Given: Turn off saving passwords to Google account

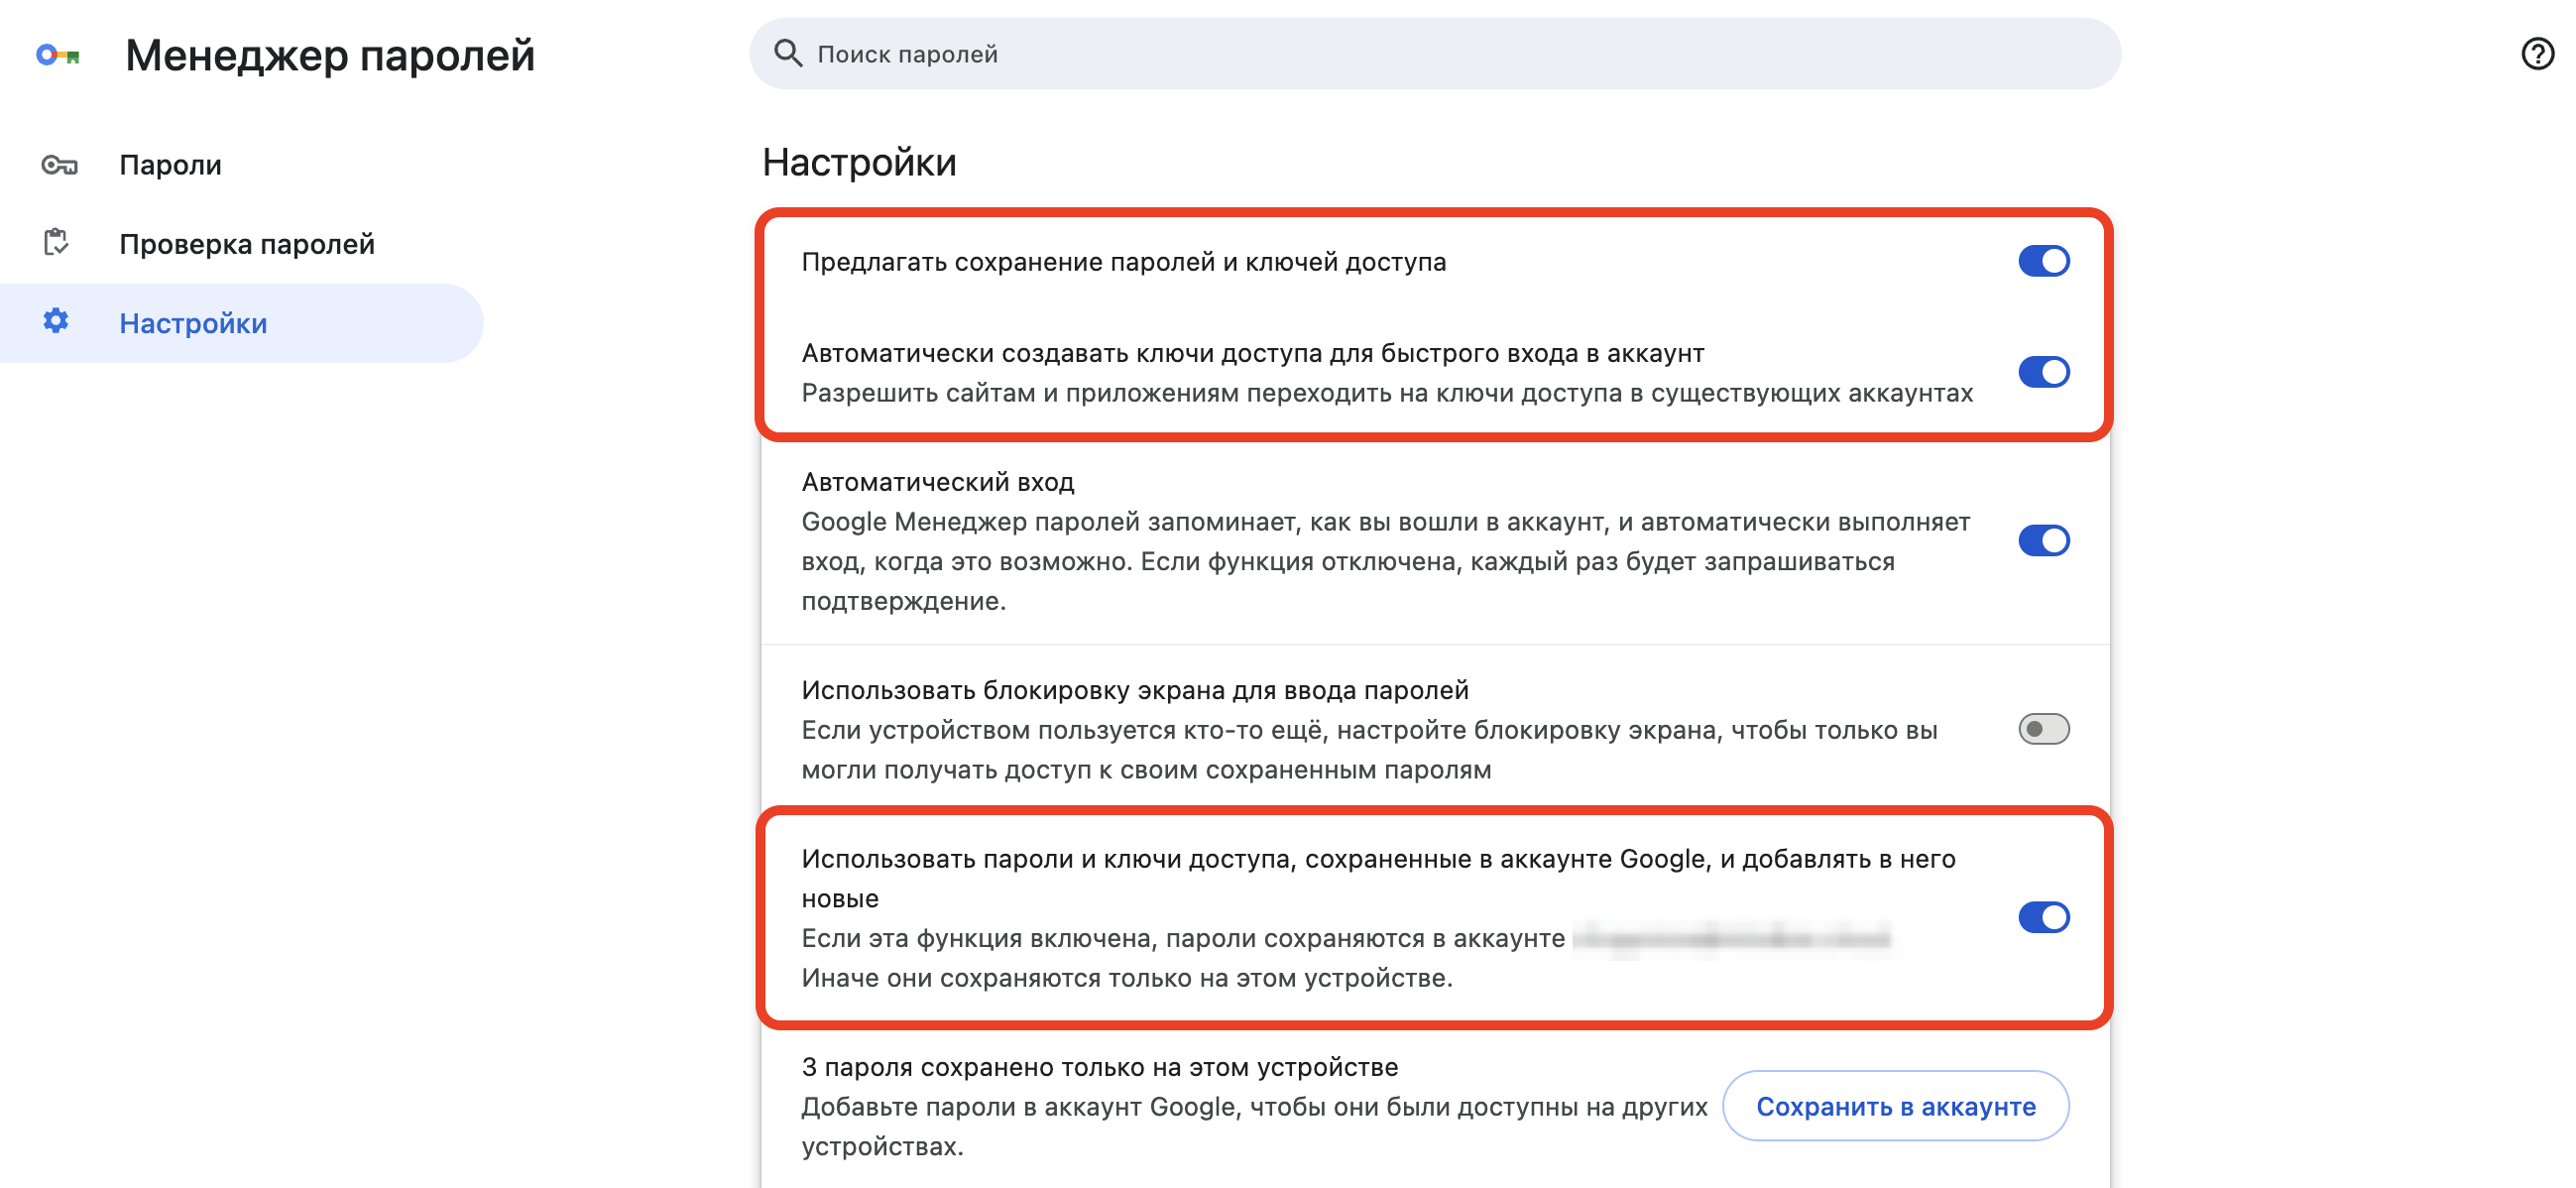Looking at the screenshot, I should 2044,917.
